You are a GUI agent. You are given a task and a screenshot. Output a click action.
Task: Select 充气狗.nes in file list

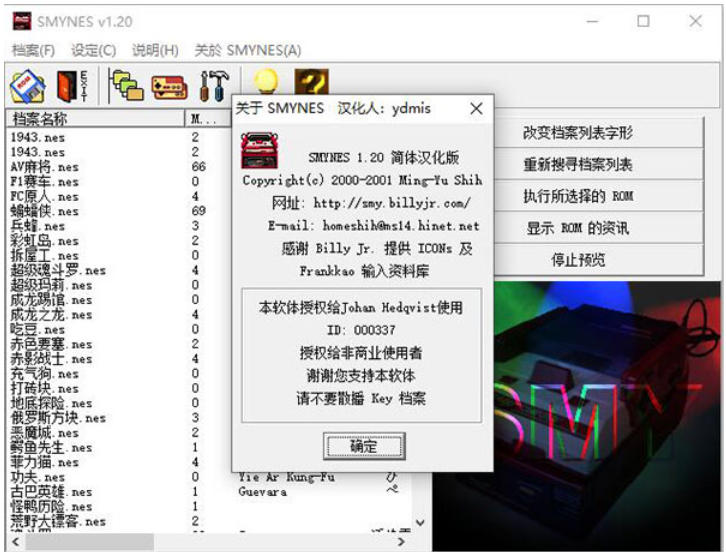pos(45,374)
